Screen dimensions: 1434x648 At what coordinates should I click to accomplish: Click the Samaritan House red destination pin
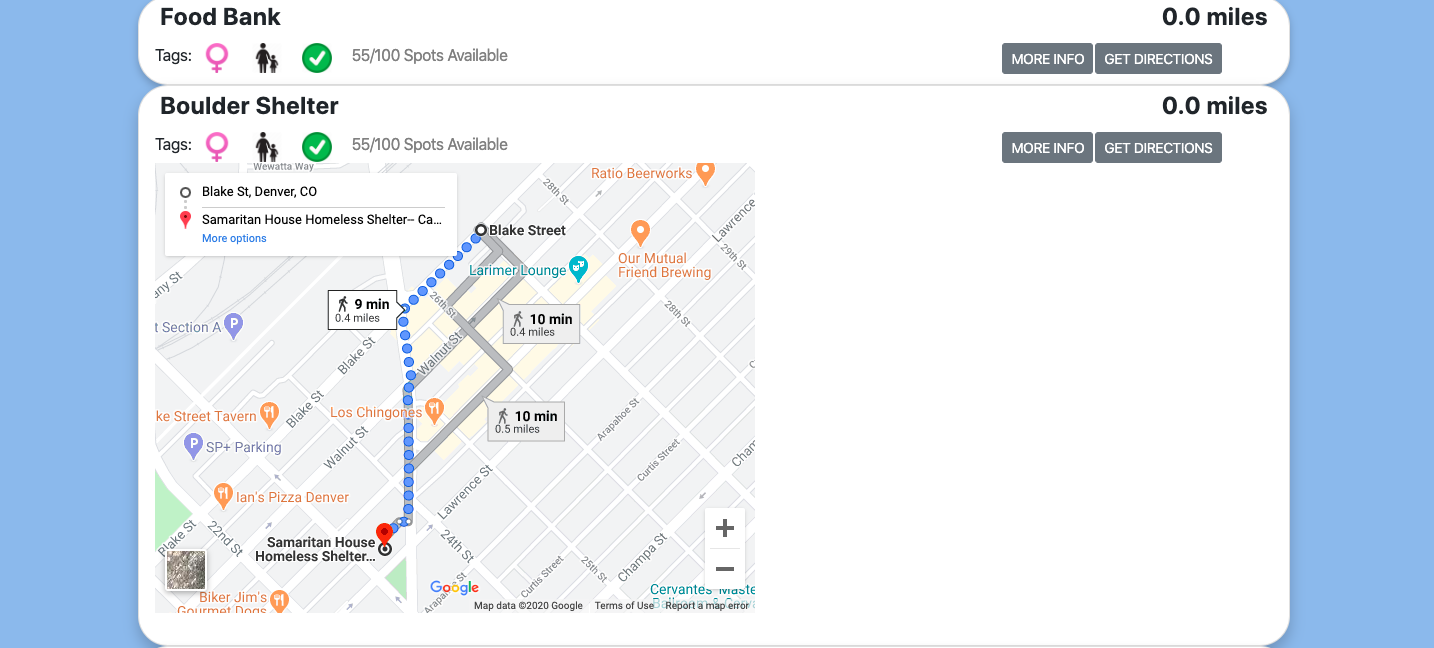pyautogui.click(x=383, y=533)
